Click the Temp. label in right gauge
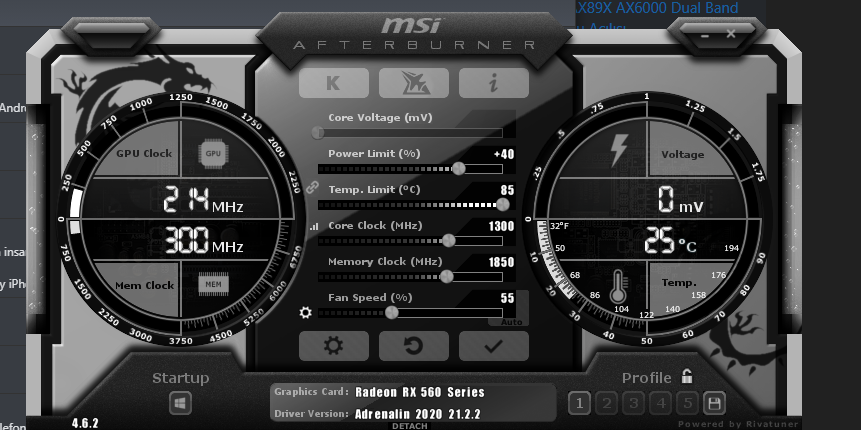The image size is (861, 430). tap(679, 283)
